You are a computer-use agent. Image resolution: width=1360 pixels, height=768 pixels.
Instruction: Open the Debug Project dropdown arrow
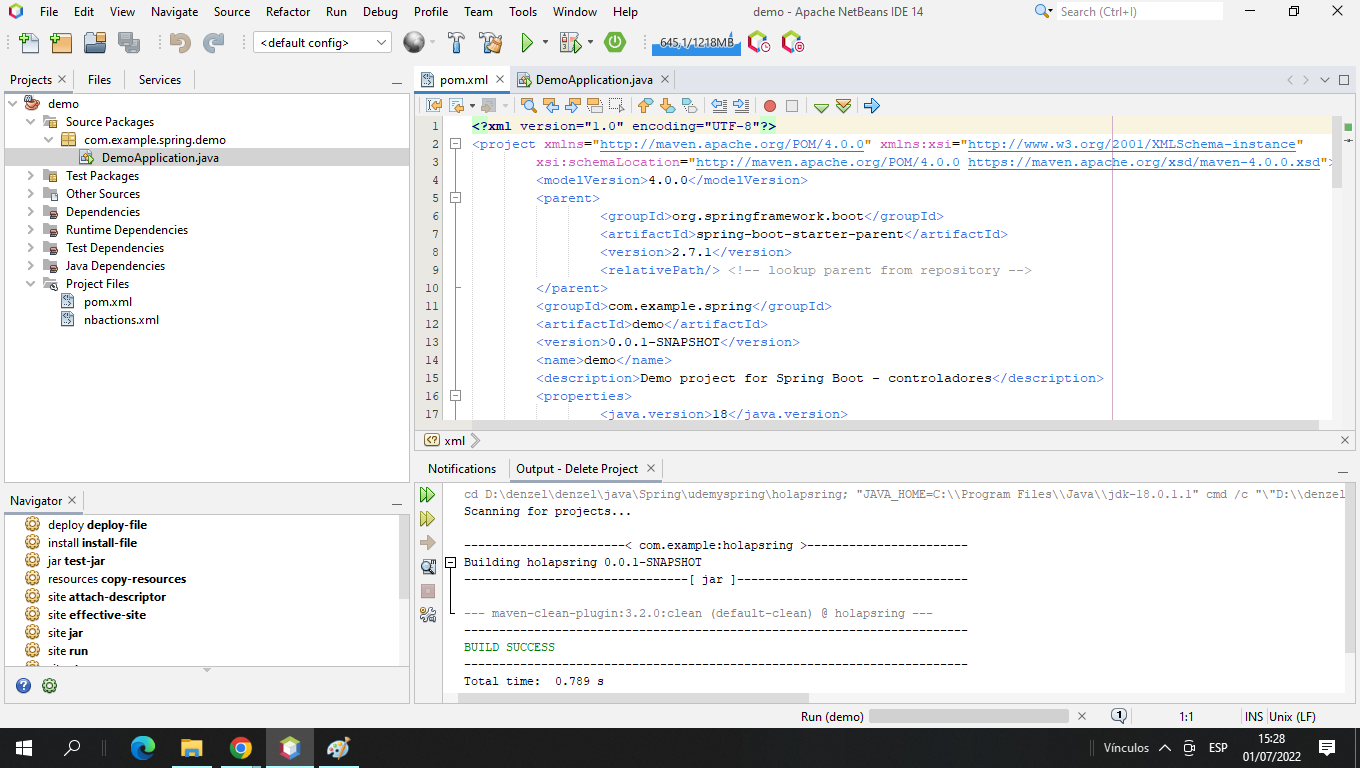point(590,43)
